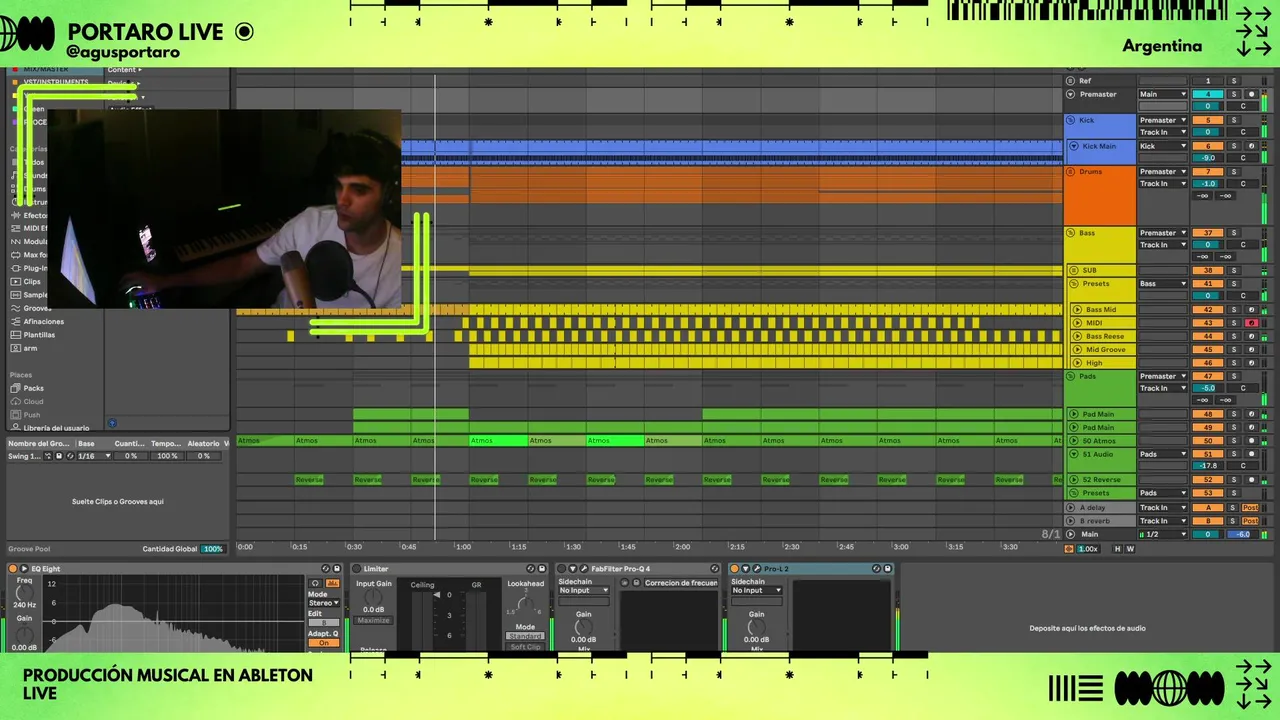Open Pro-L 2 plugin window wrench
Viewport: 1280px width, 720px height.
point(757,569)
